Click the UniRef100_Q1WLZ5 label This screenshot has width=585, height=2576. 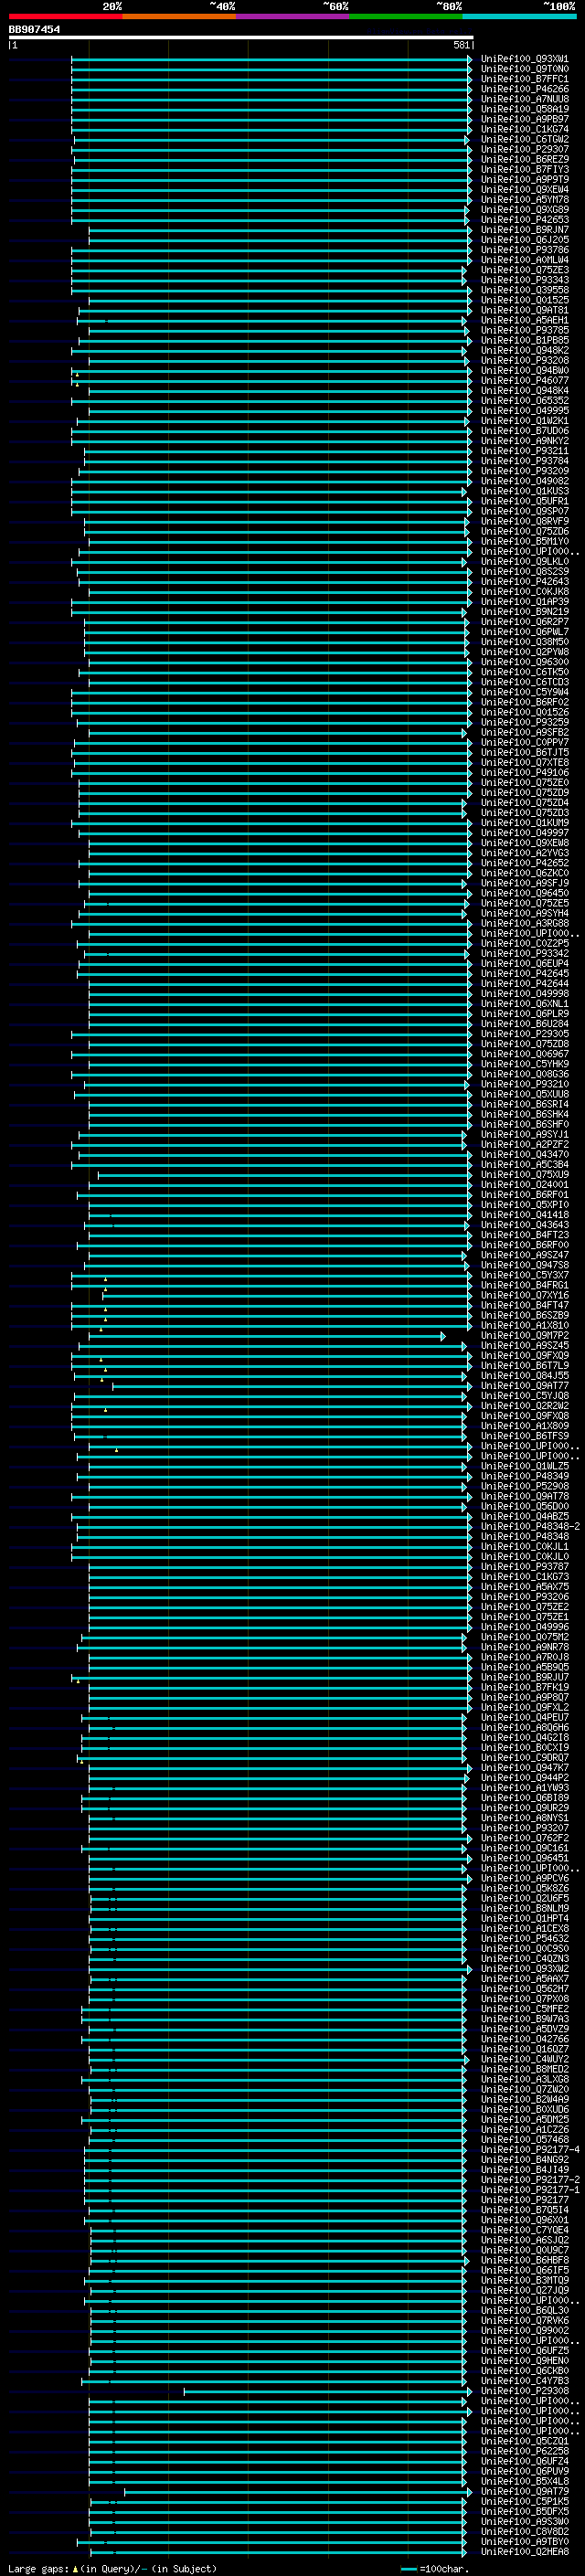525,1466
